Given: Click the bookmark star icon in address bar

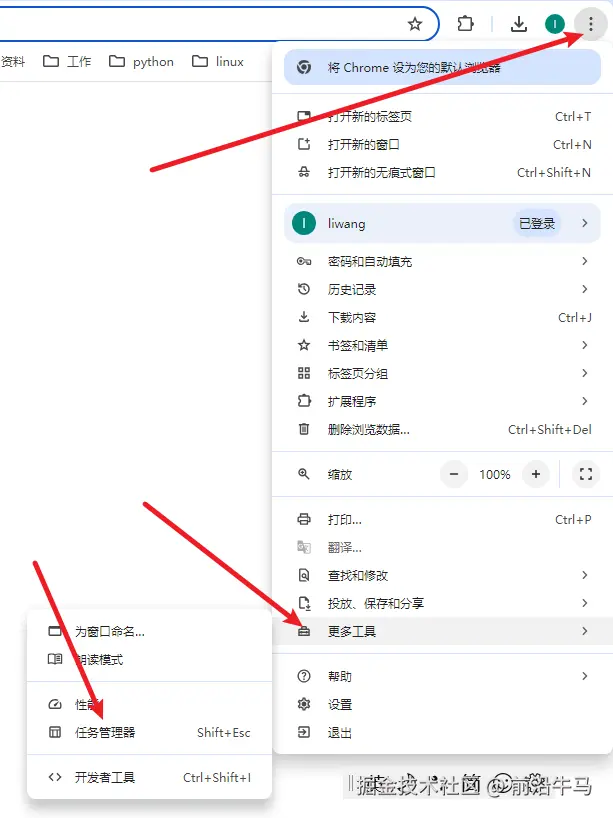Looking at the screenshot, I should coord(415,23).
